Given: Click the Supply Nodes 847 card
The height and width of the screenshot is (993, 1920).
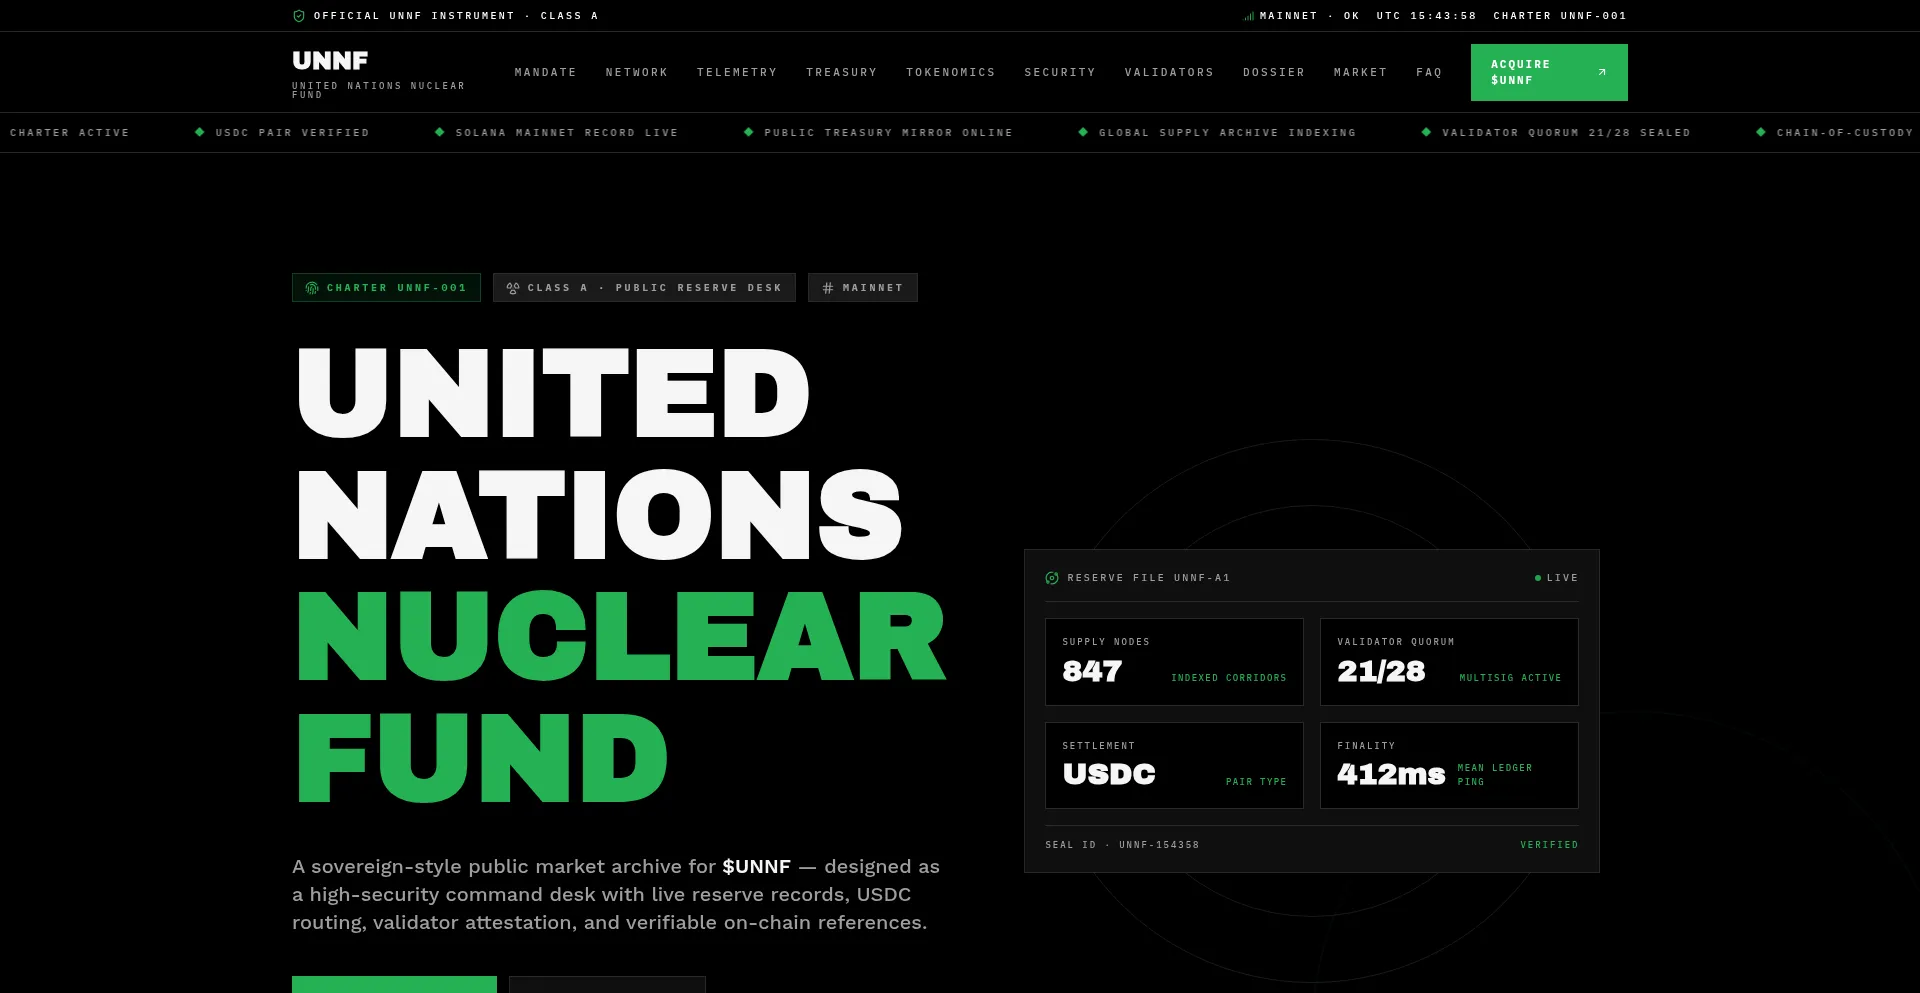Looking at the screenshot, I should [x=1174, y=662].
